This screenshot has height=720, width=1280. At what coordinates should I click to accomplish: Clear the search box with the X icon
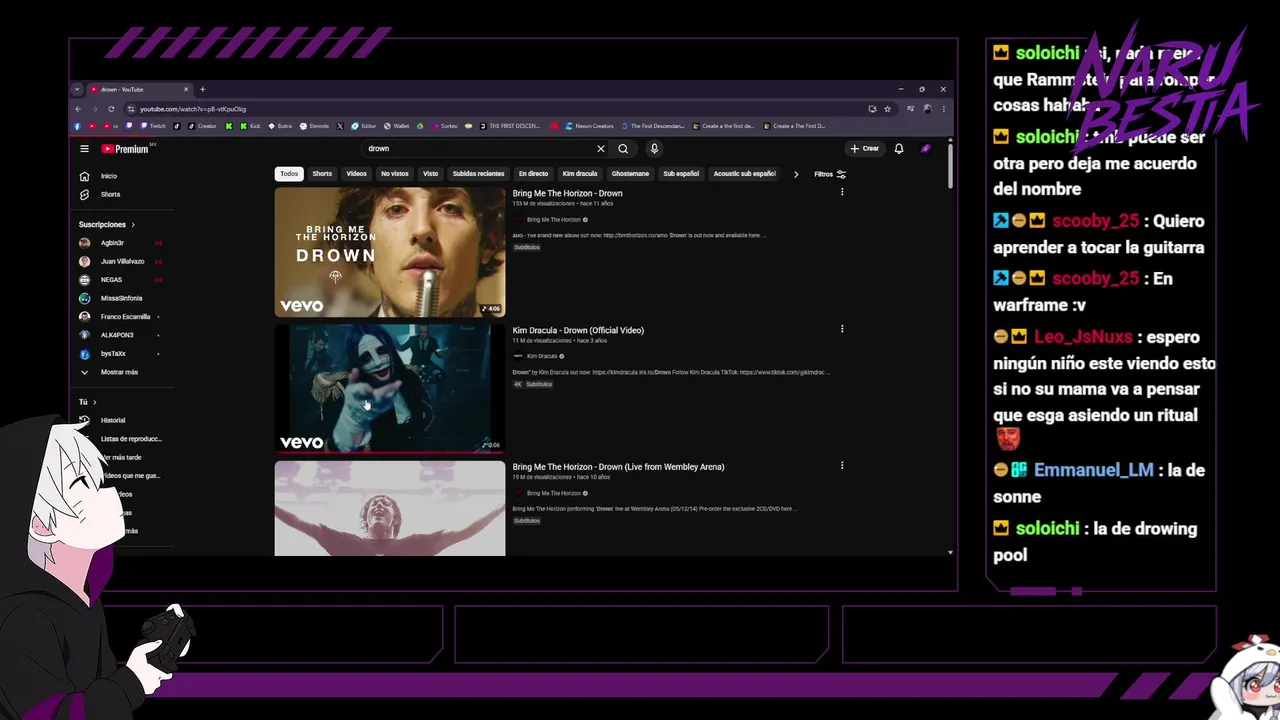coord(601,149)
